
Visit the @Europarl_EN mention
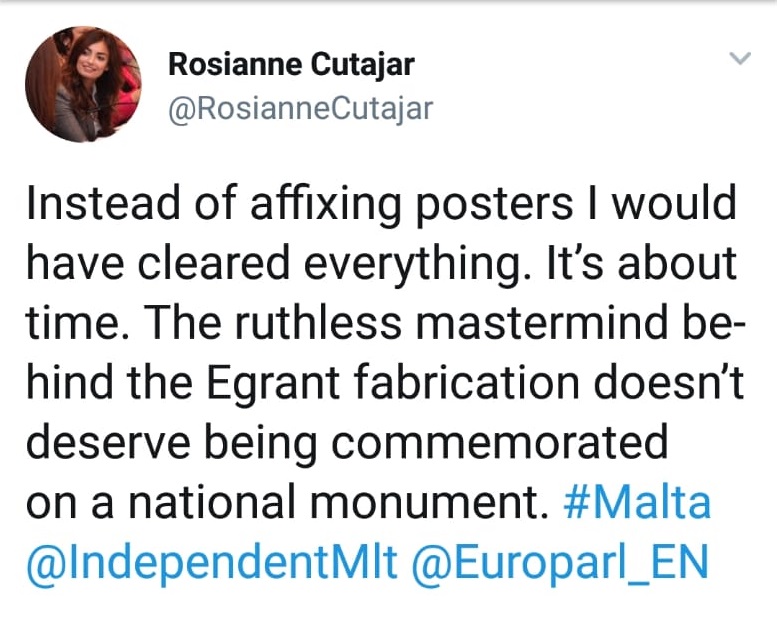coord(559,562)
